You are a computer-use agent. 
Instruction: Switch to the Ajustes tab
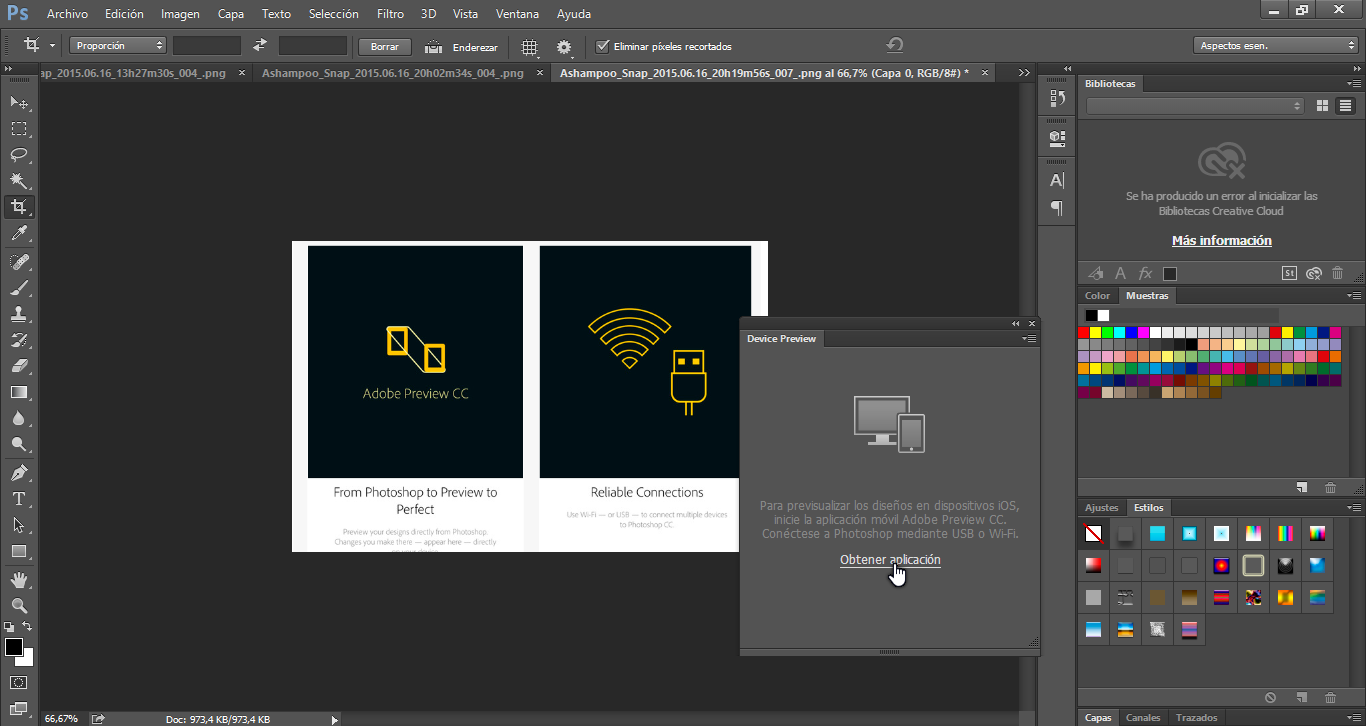click(1102, 508)
